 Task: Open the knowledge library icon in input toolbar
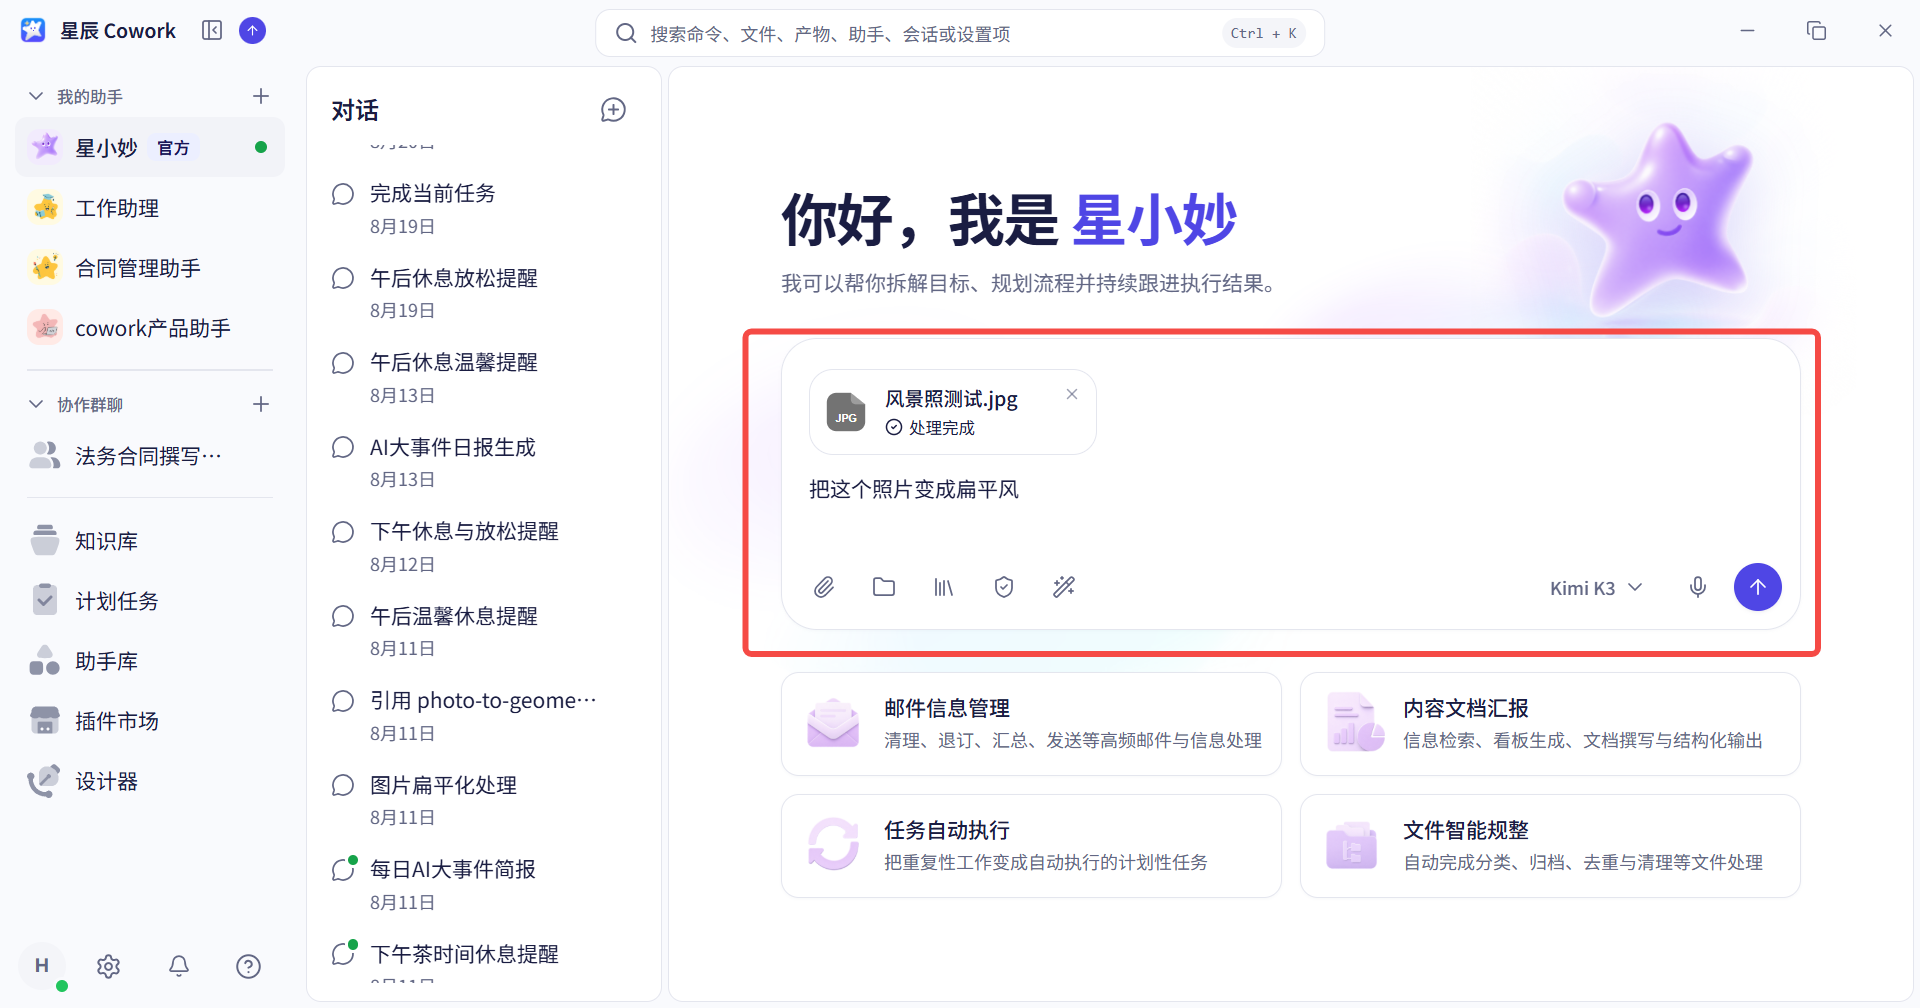944,587
